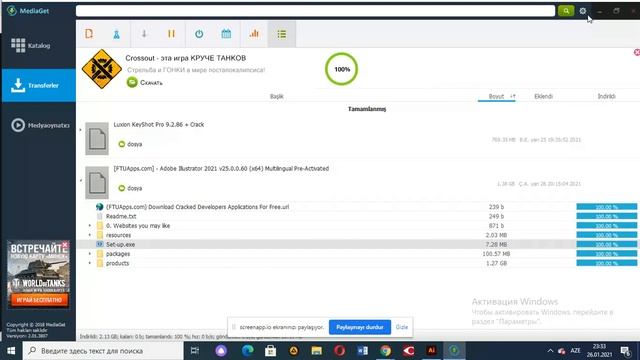Select the Adobe Illustrator 2021 torrent title
This screenshot has width=640, height=360.
click(221, 169)
